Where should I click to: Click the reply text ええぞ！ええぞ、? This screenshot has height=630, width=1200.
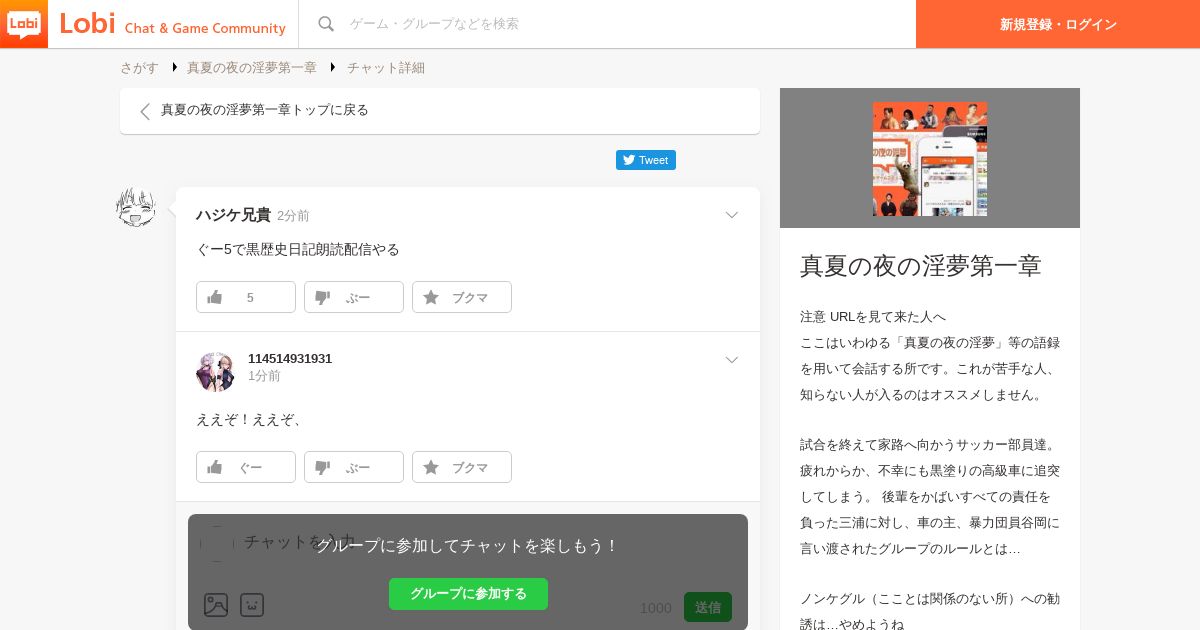point(250,420)
